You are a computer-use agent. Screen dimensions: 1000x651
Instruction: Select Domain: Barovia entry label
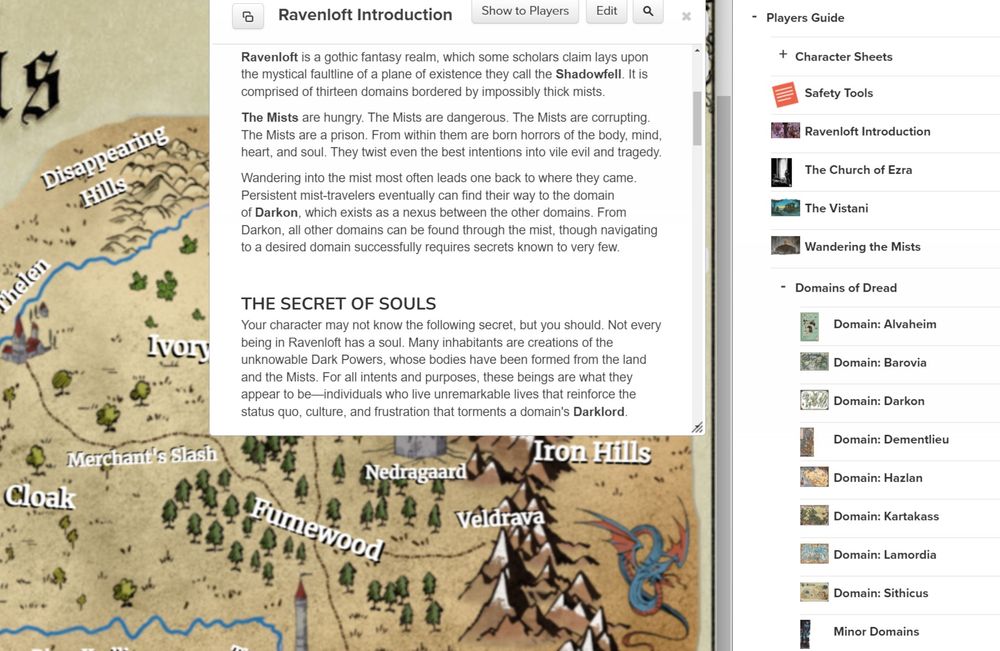coord(879,362)
